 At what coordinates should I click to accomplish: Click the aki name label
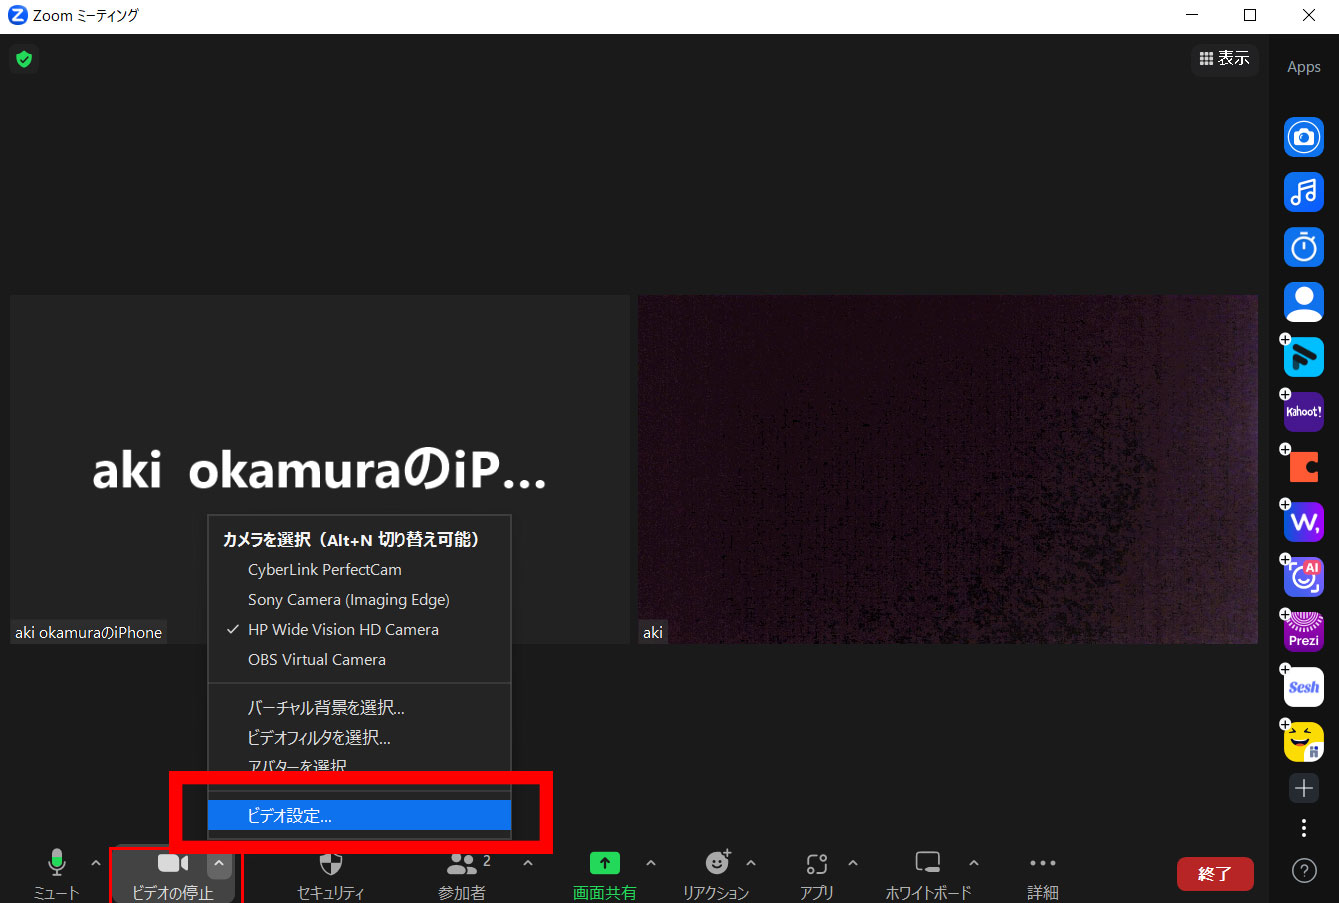coord(653,632)
